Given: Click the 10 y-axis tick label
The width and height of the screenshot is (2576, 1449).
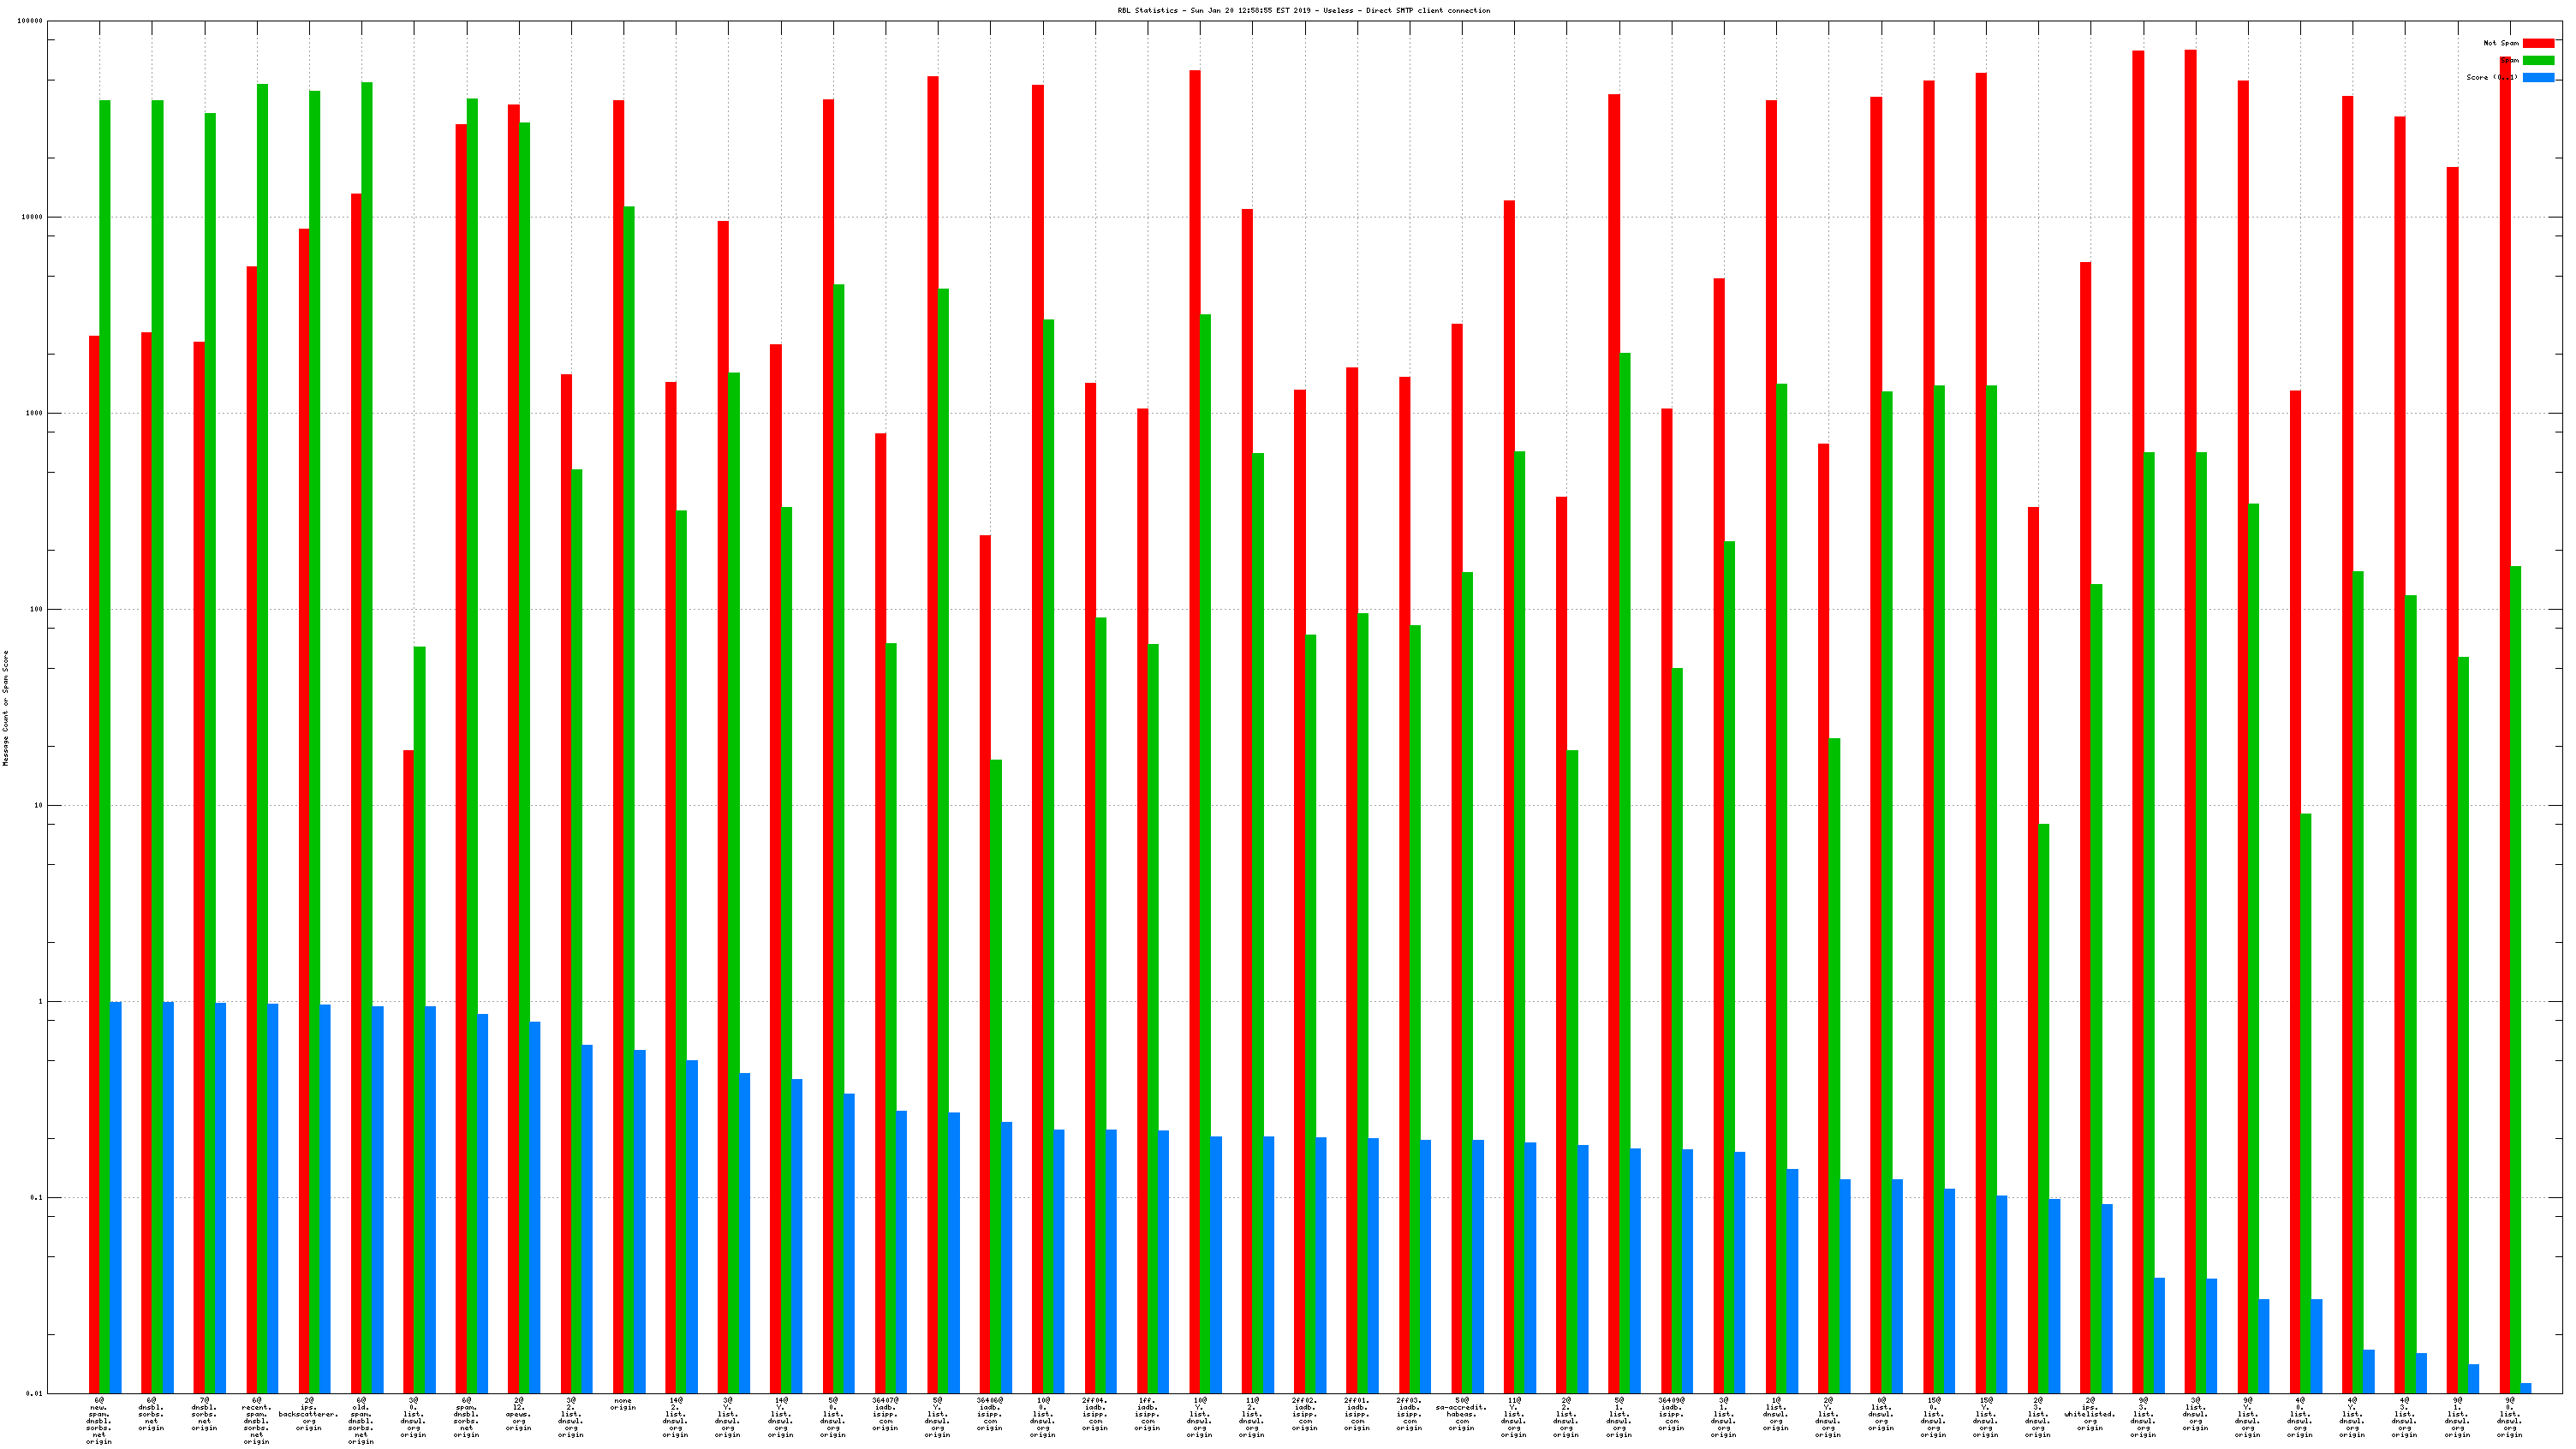Looking at the screenshot, I should [38, 805].
